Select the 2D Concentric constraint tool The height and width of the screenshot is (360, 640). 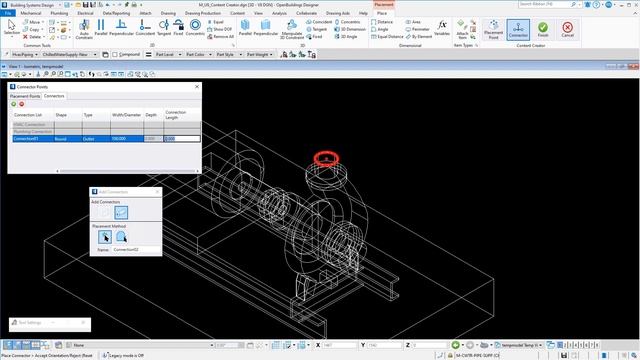(x=195, y=28)
